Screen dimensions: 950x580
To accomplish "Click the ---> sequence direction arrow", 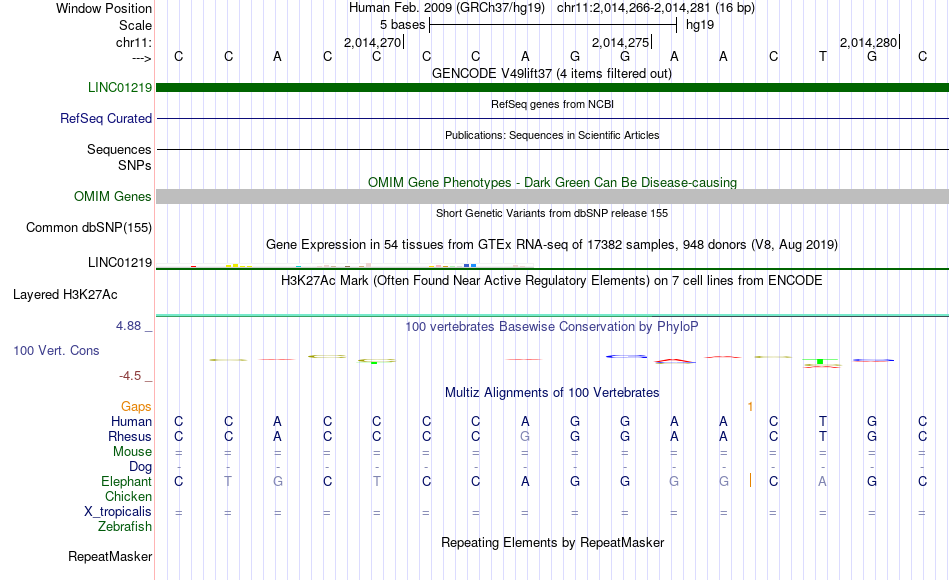I will 142,58.
